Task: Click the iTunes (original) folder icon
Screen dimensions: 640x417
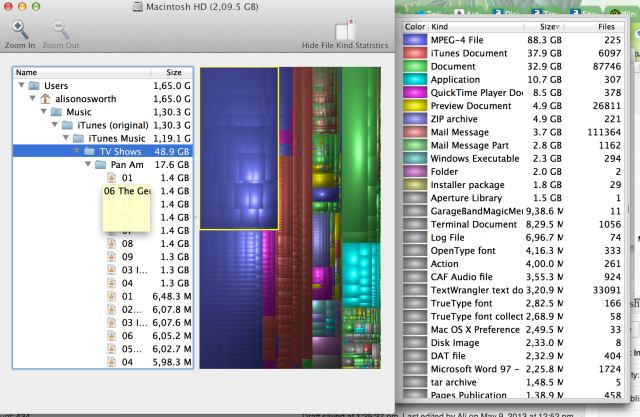Action: 67,125
